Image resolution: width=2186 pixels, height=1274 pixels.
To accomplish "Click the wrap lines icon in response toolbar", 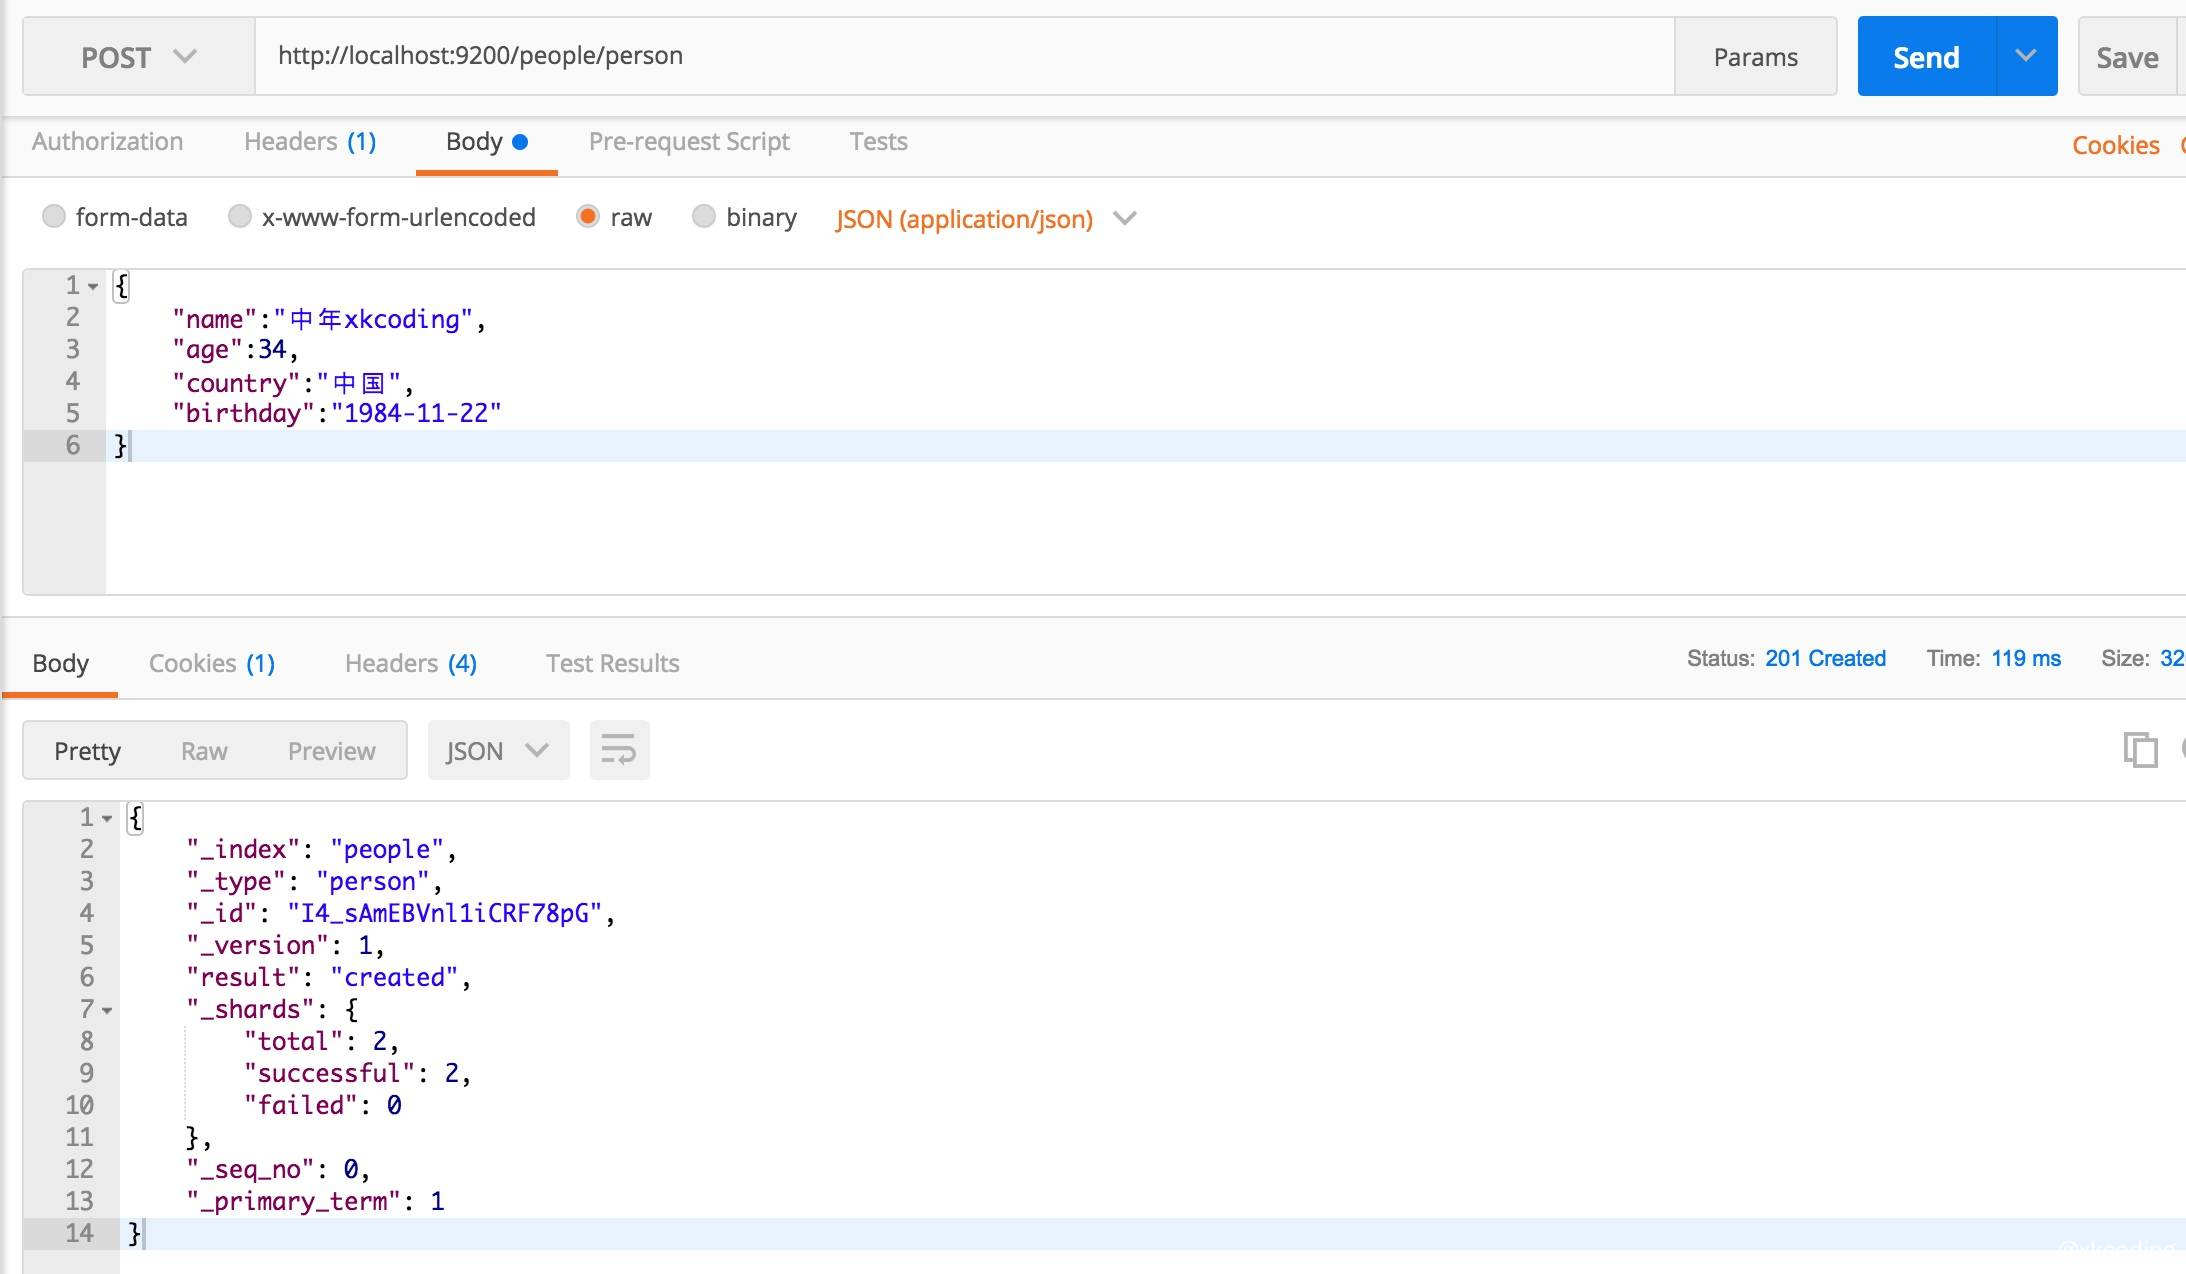I will tap(619, 750).
